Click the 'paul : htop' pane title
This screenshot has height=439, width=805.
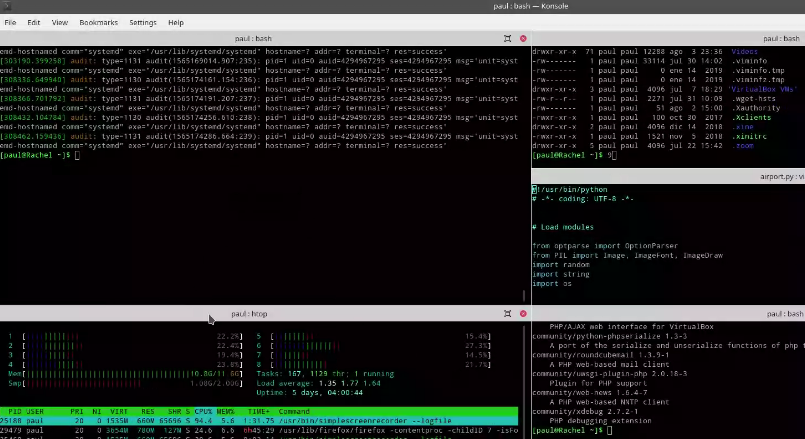[x=249, y=314]
